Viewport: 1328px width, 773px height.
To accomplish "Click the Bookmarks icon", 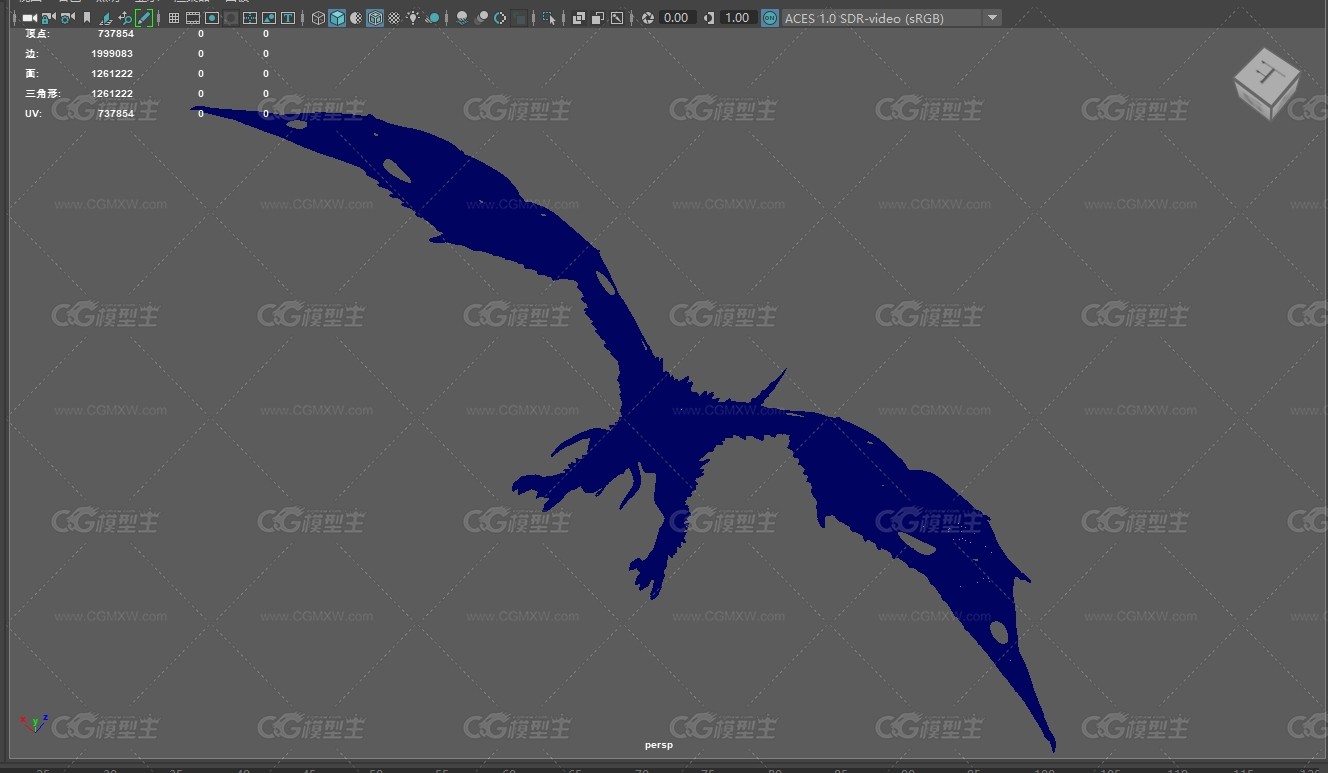I will pos(87,18).
